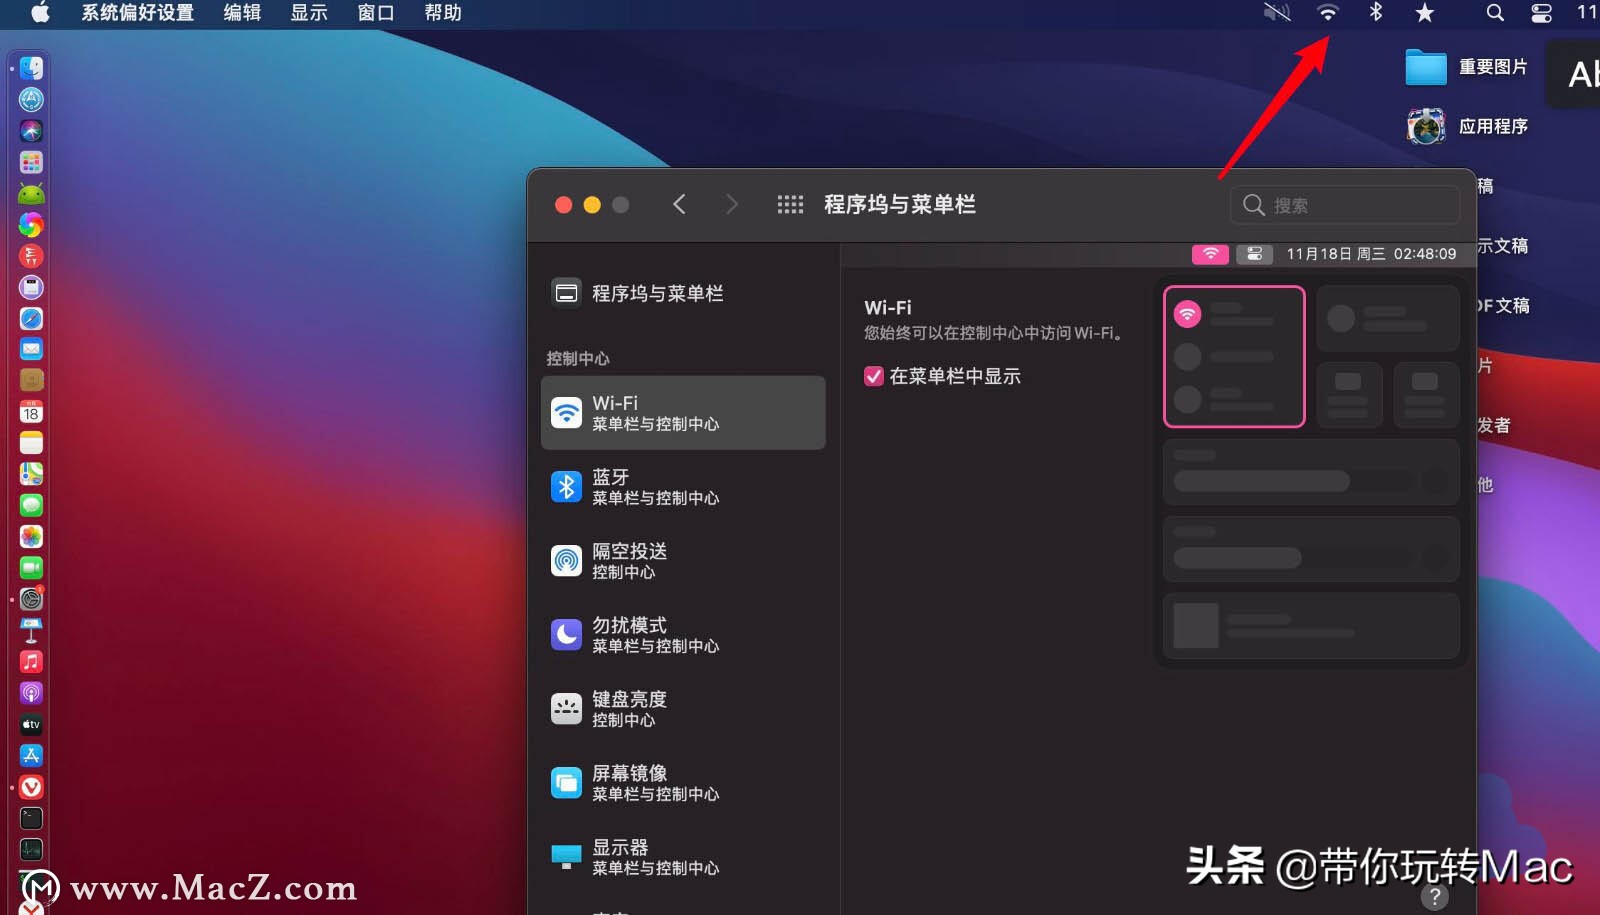This screenshot has width=1600, height=915.
Task: Open the Keynote icon in the Dock
Action: point(31,630)
